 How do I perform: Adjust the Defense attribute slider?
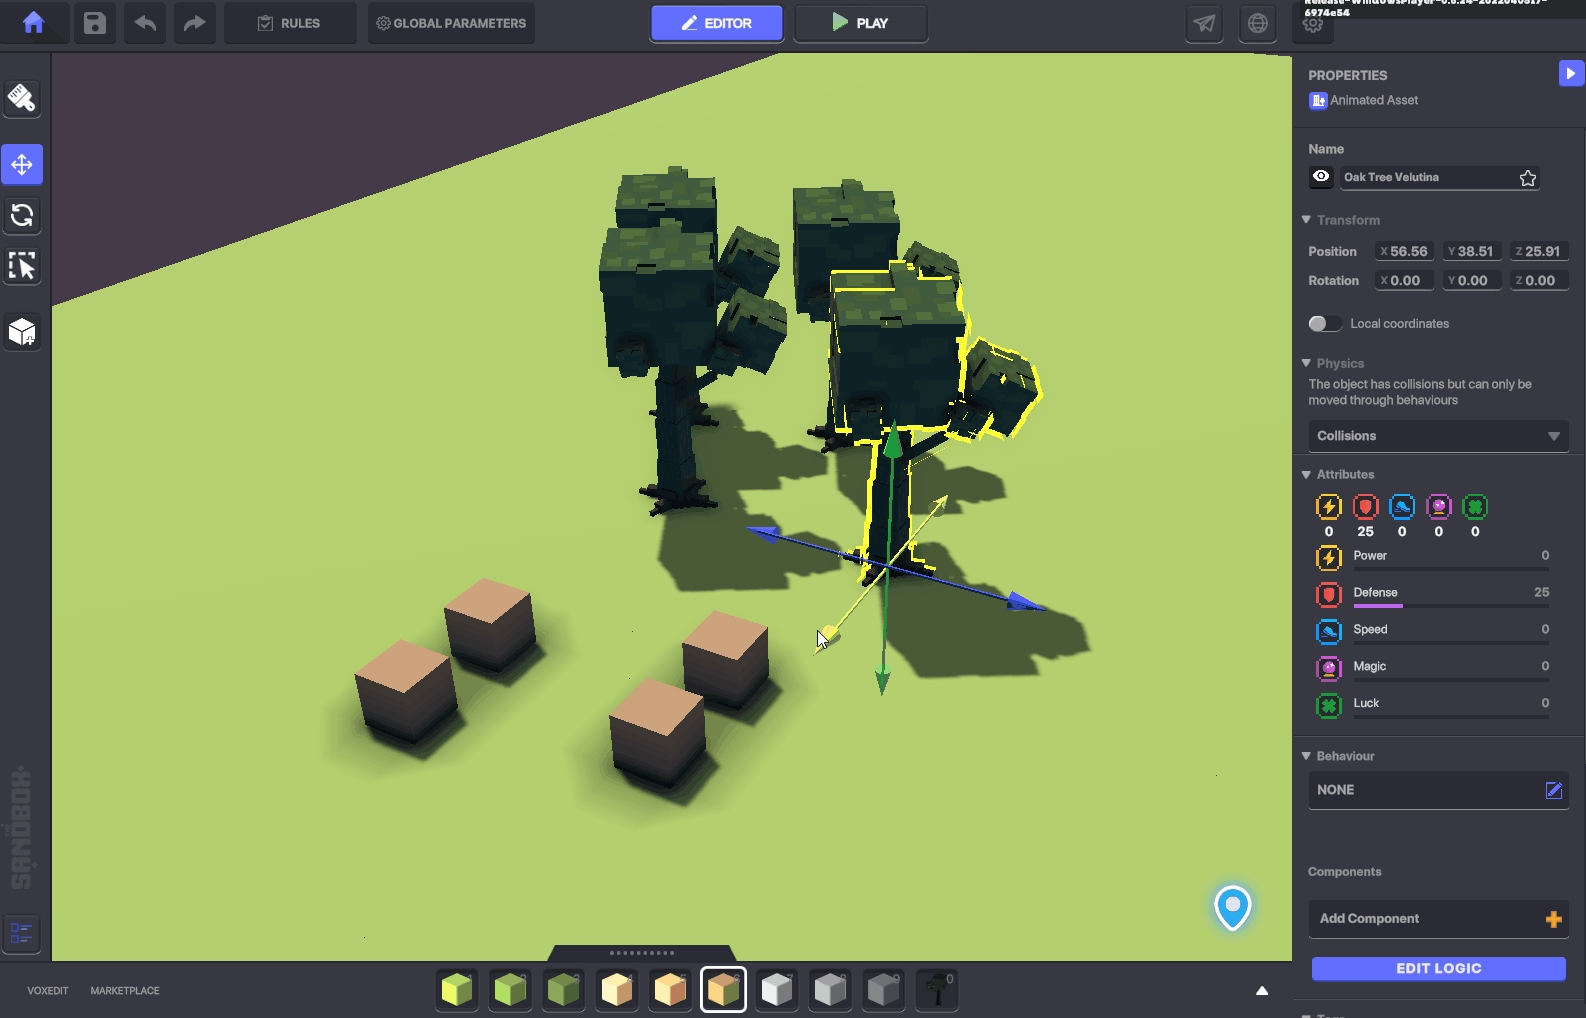(1450, 605)
